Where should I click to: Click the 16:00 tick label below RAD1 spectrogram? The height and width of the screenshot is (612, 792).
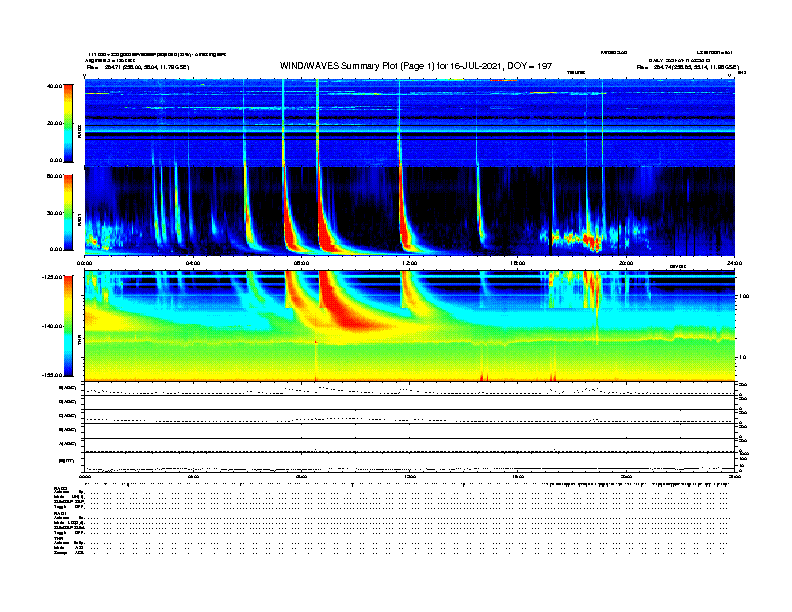(518, 263)
